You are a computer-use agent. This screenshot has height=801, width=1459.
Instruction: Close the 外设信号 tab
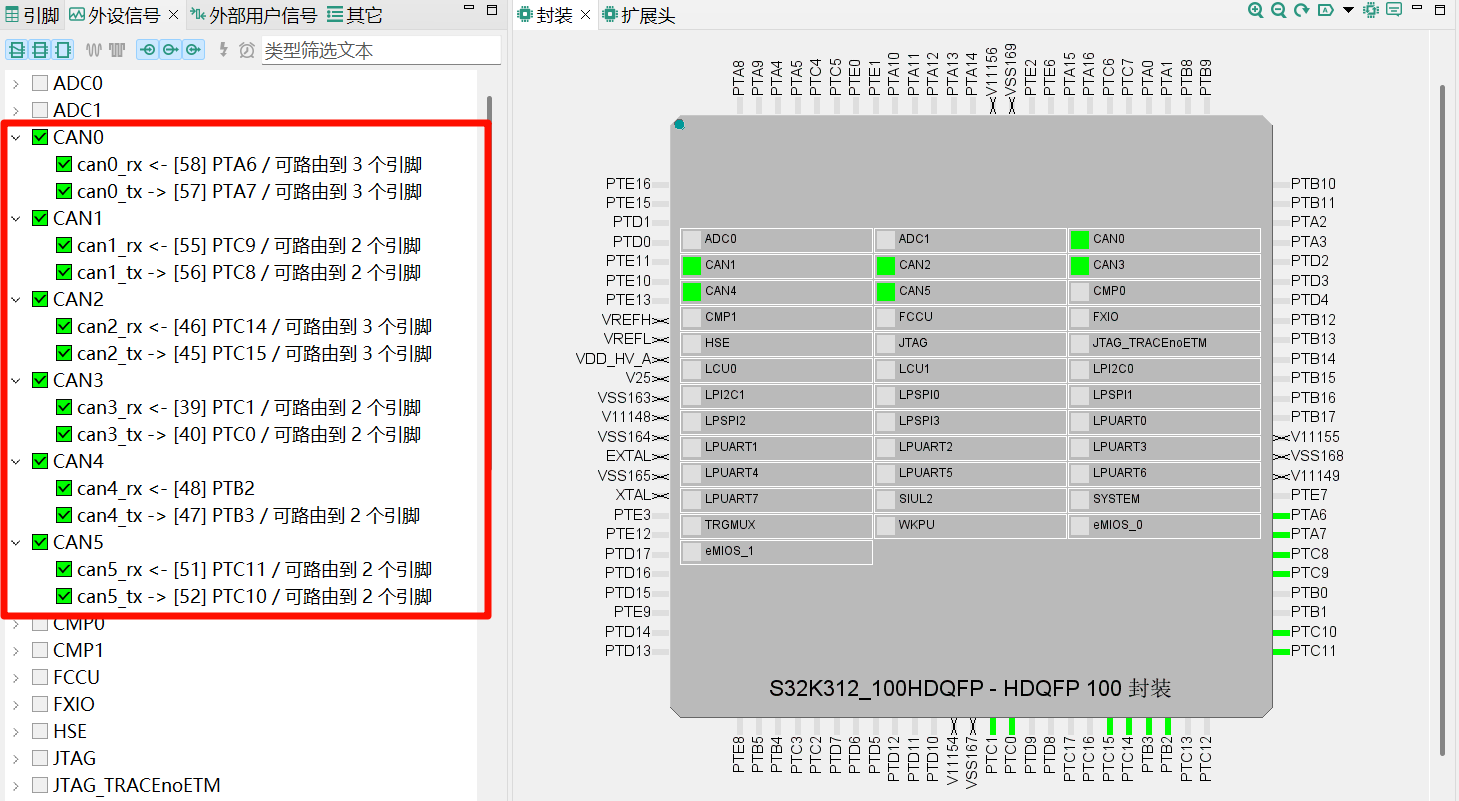[x=173, y=15]
